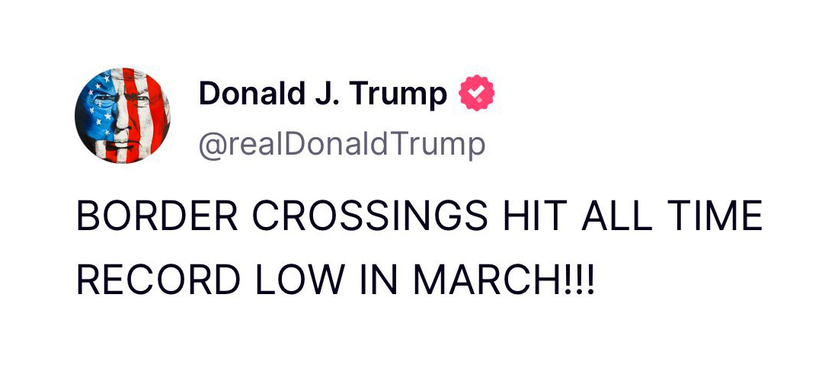Click the red stripes of avatar image

point(151,115)
